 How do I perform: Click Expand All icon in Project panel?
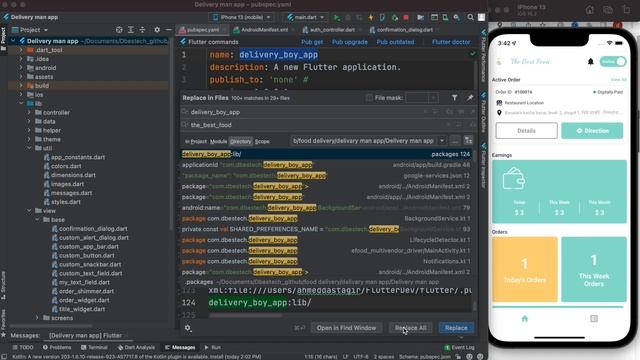point(131,30)
